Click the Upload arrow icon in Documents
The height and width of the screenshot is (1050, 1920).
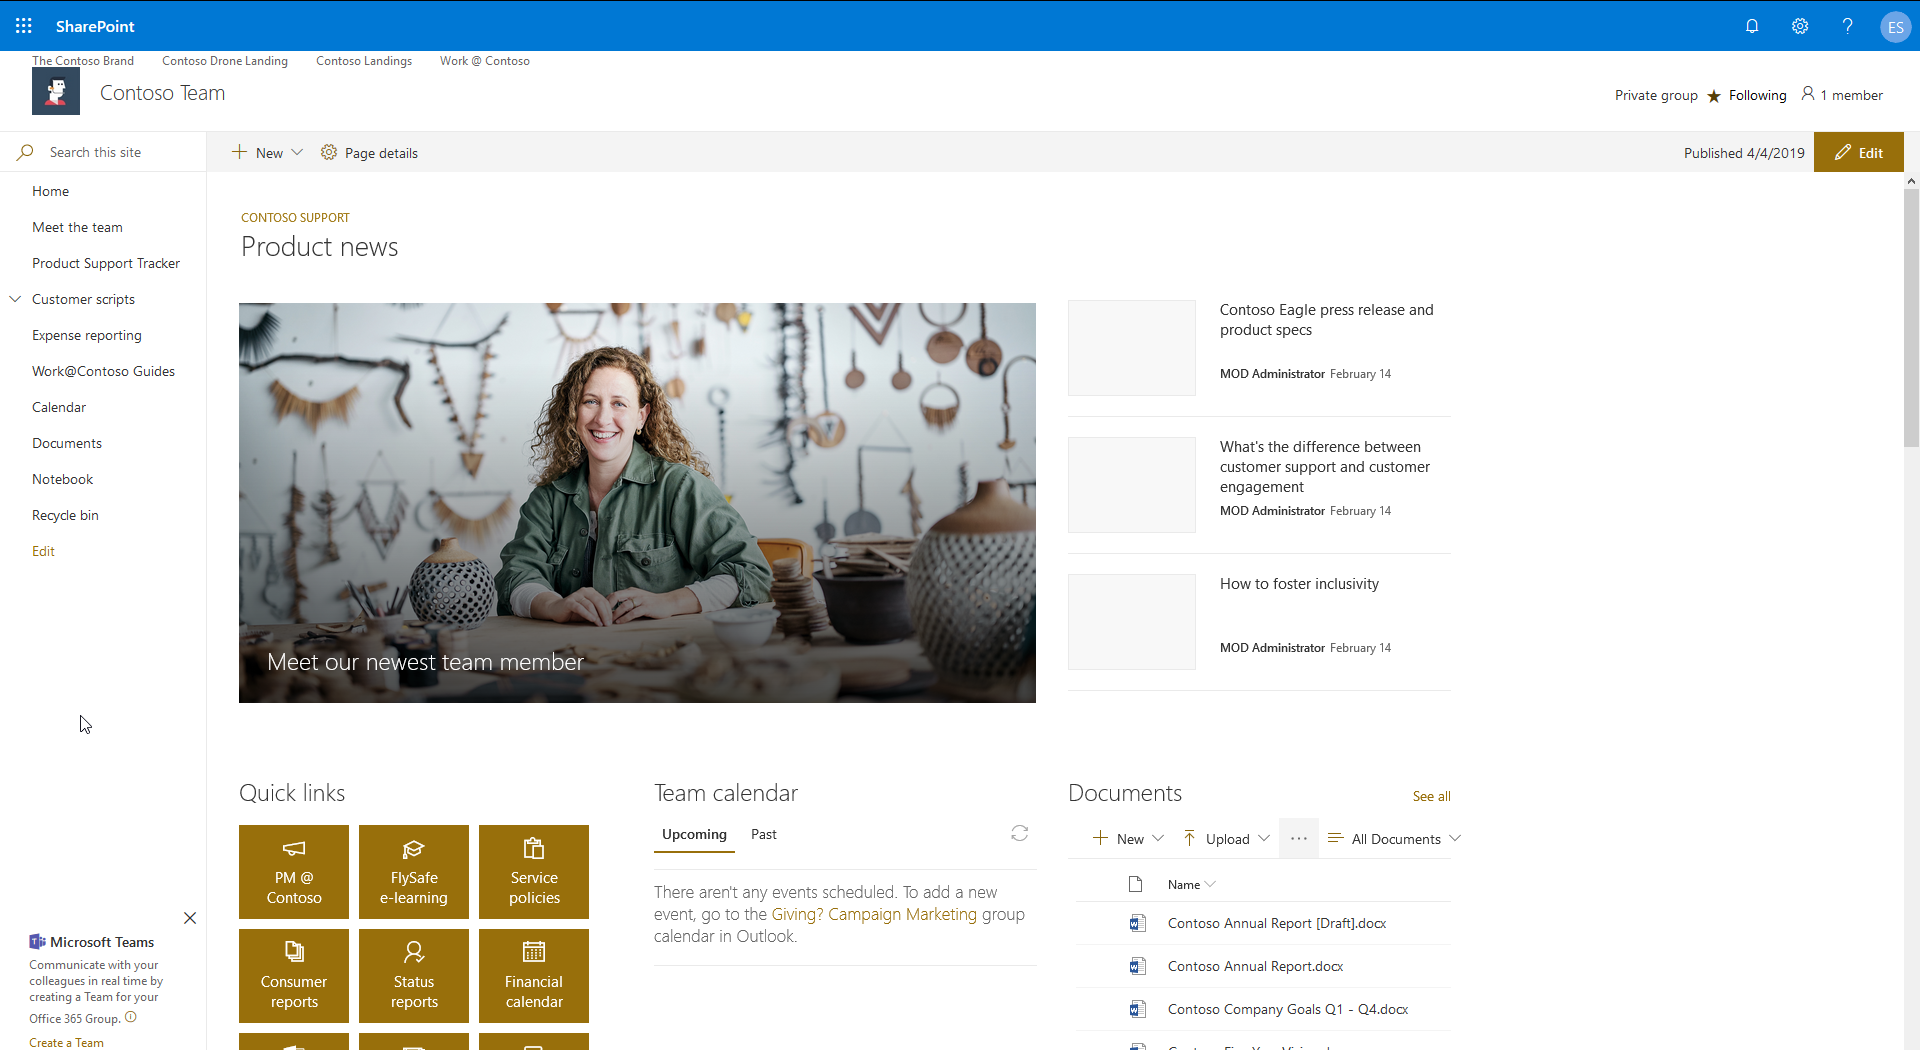pos(1189,838)
